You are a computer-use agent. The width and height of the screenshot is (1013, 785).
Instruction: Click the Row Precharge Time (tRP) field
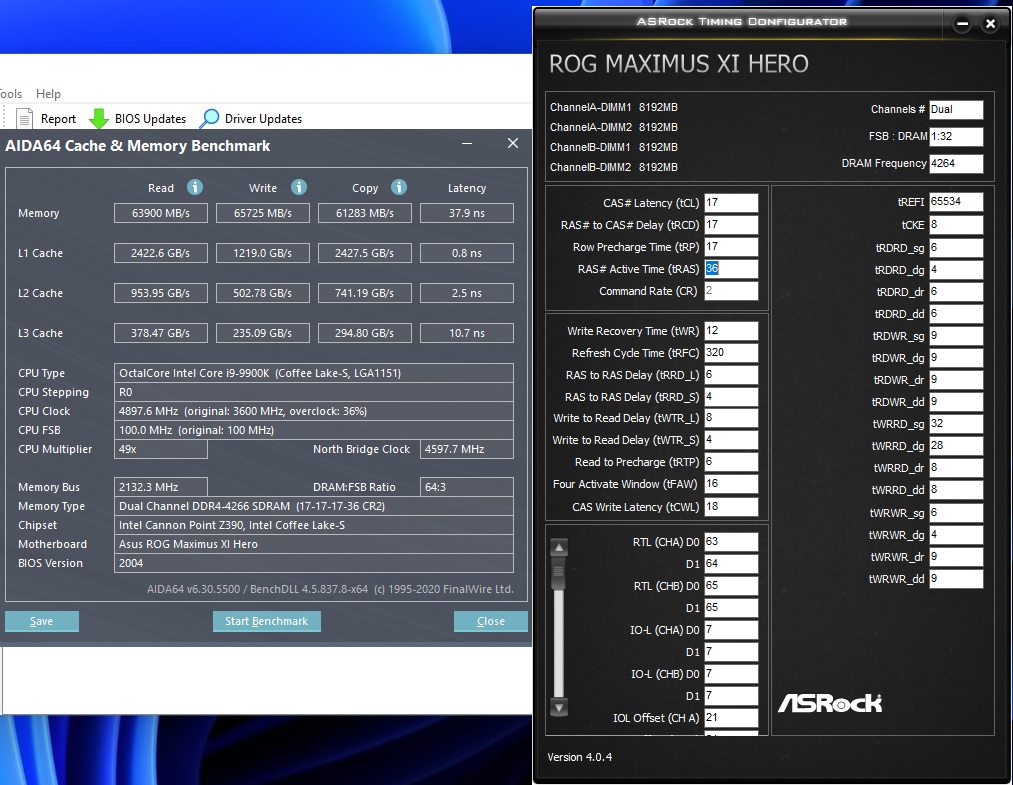pos(731,247)
